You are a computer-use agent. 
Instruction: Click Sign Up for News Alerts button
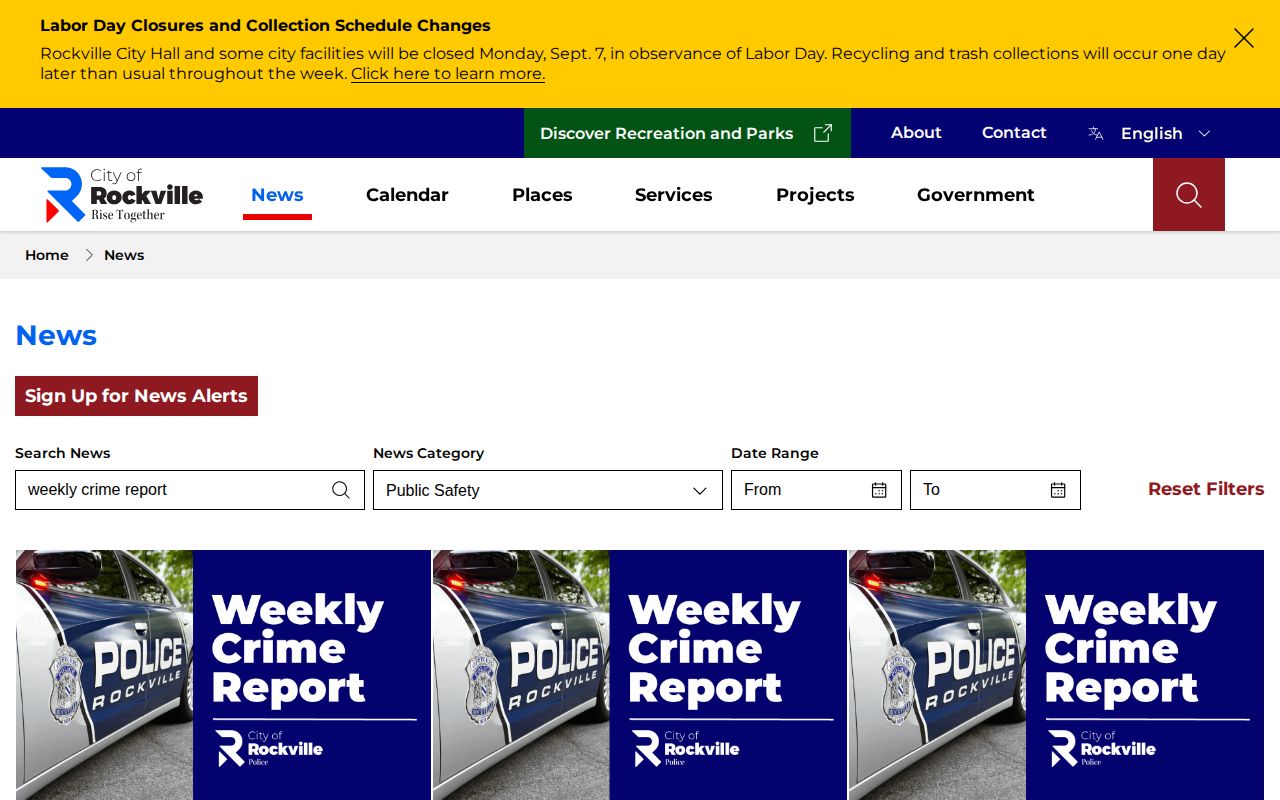click(136, 396)
